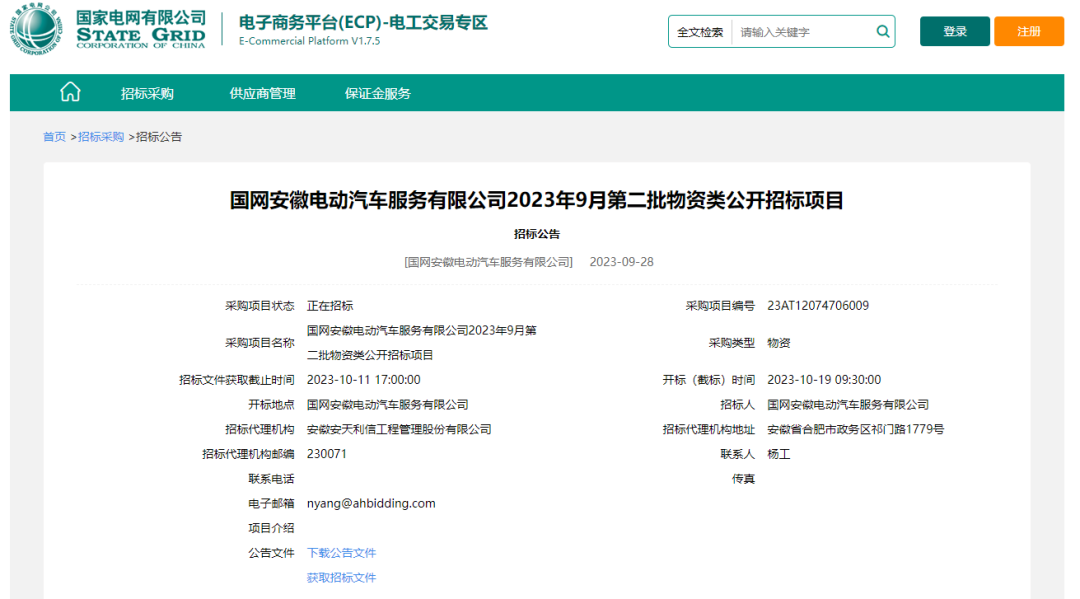Viewport: 1080px width, 599px height.
Task: Click deadline value 2023-10-11 17:00:00
Action: (363, 380)
